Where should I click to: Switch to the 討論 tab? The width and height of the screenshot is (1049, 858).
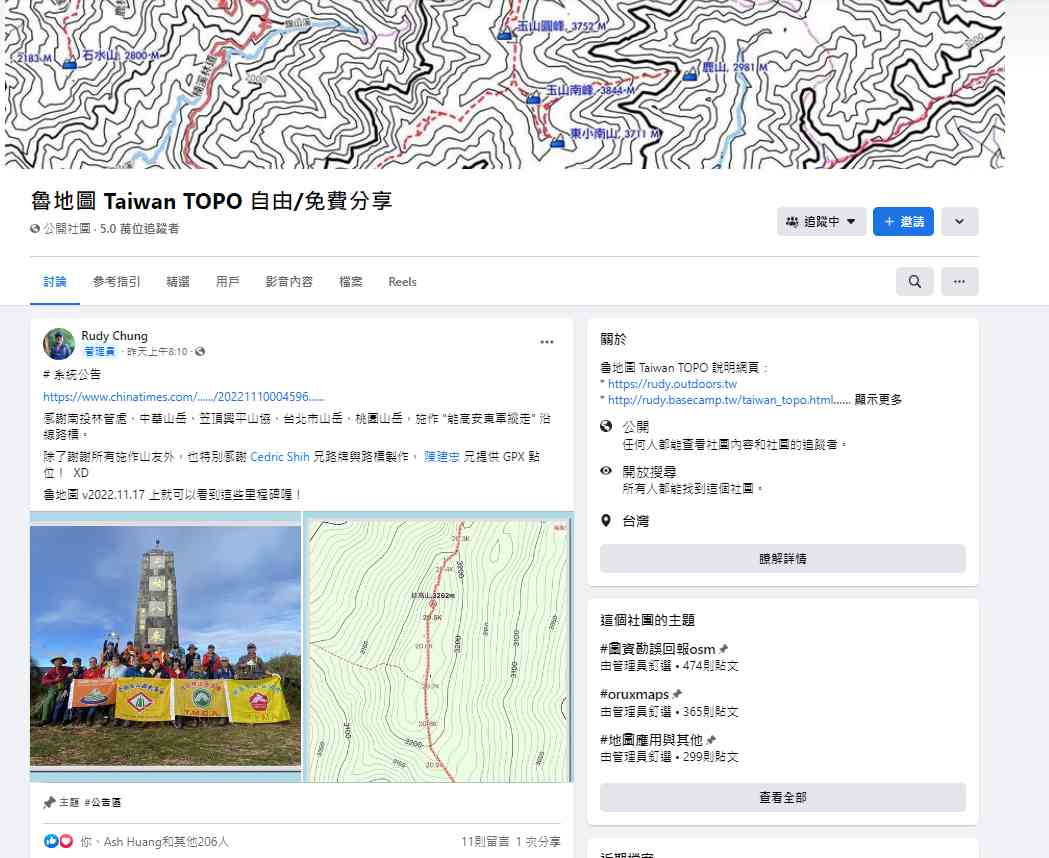pos(55,282)
